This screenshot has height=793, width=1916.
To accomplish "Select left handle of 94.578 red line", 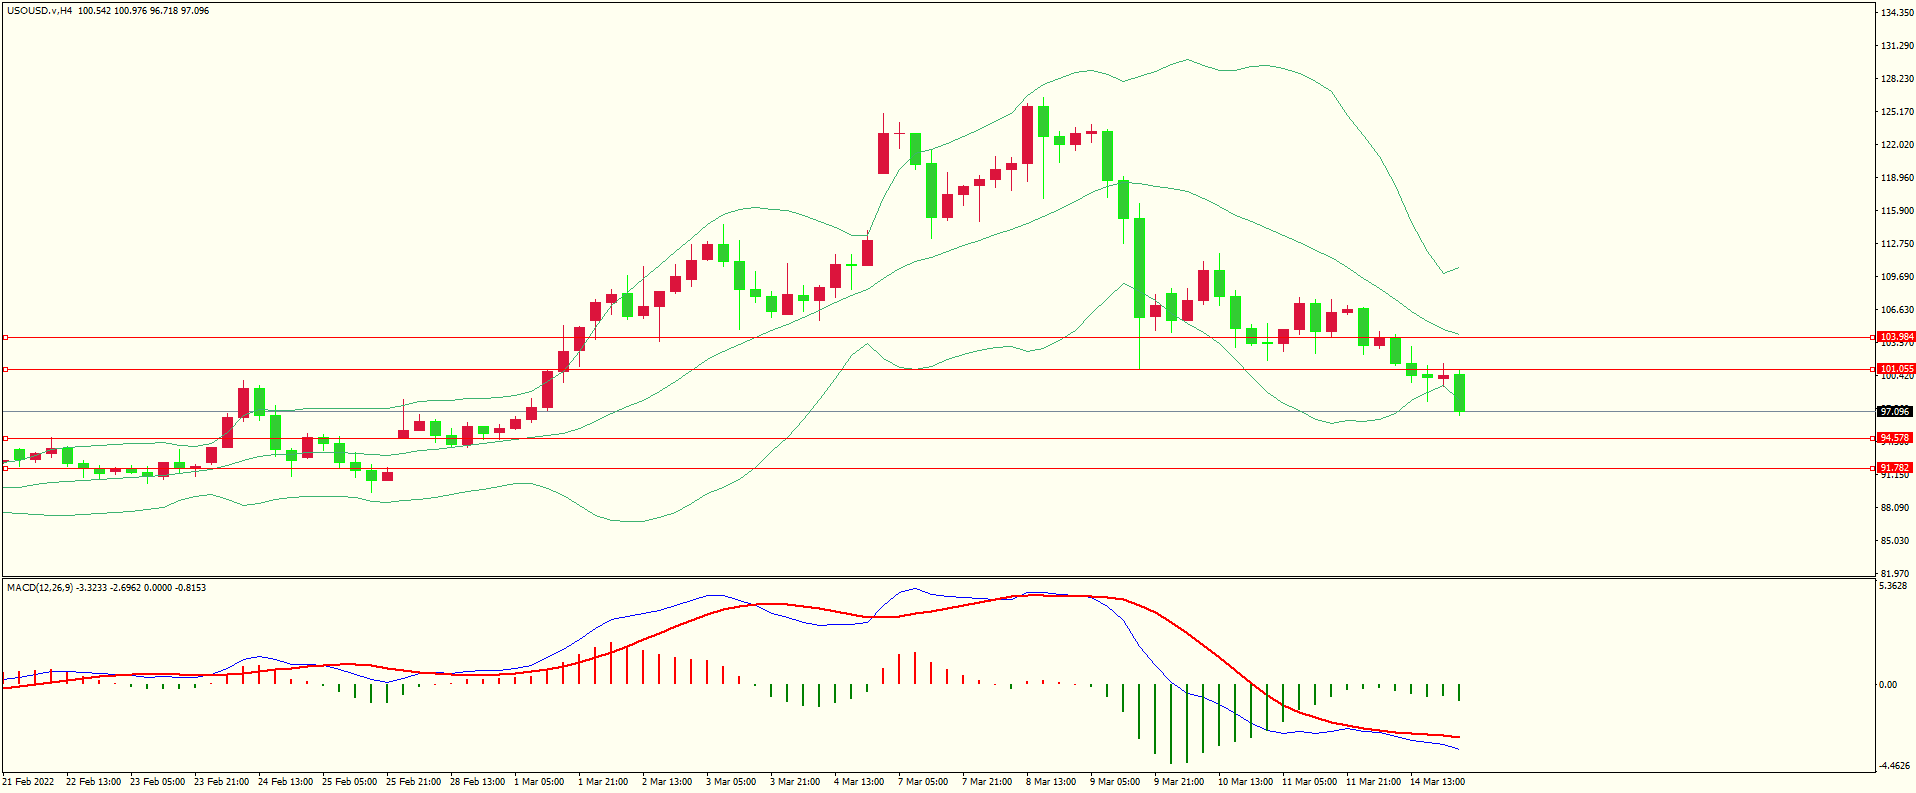I will coord(5,438).
